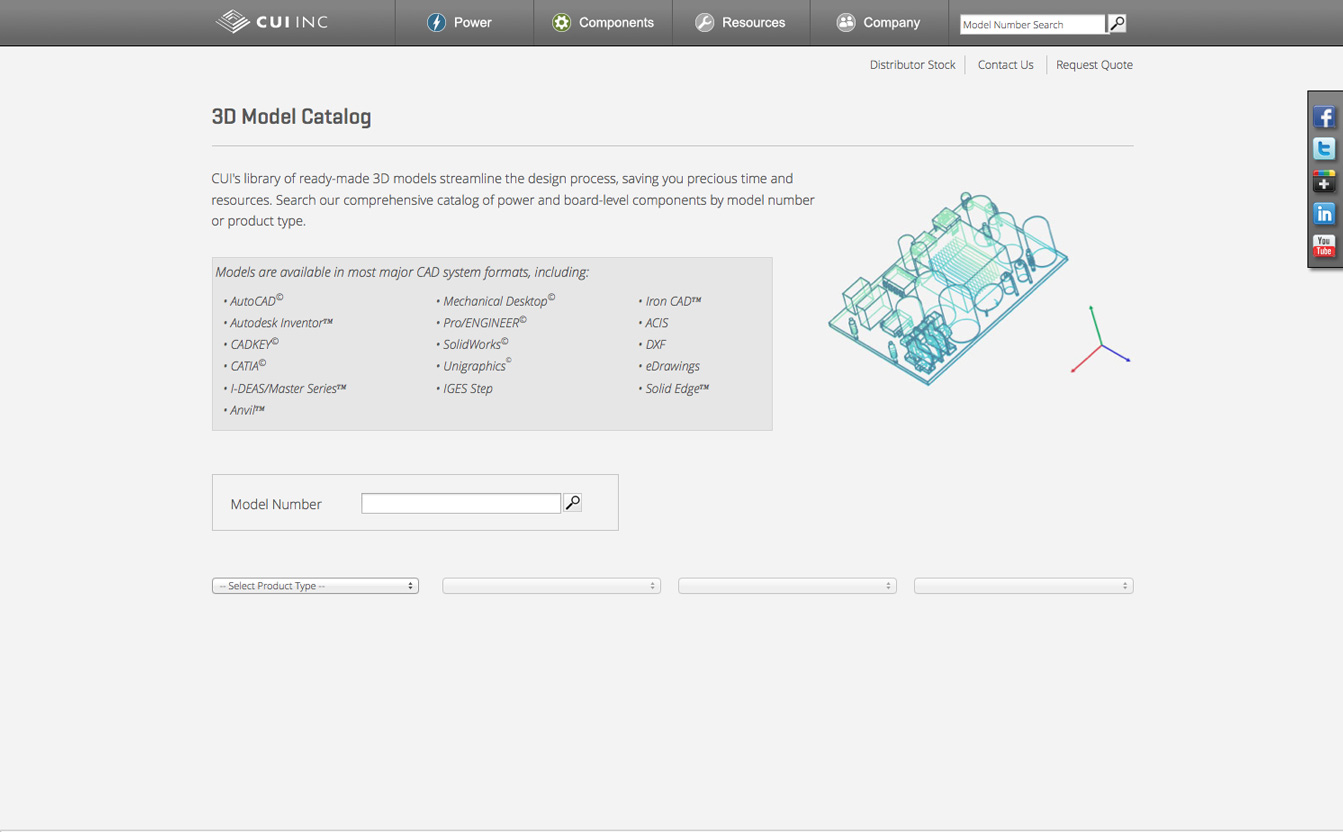Expand the Select Product Type dropdown
This screenshot has width=1343, height=832.
(x=315, y=586)
